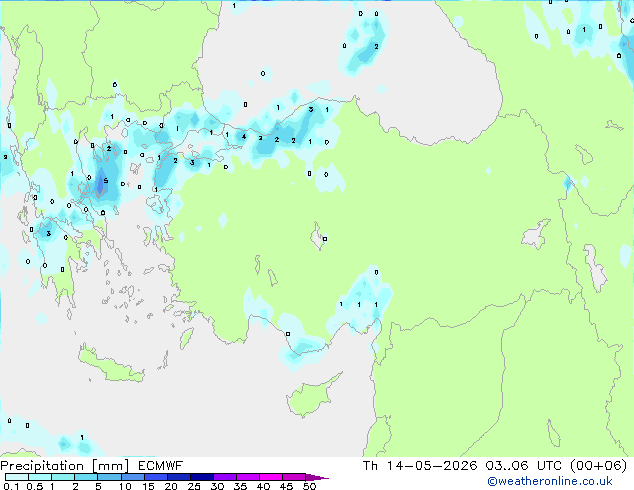This screenshot has height=490, width=634.
Task: Choose the 40–45 mm magenta legend box
Action: tap(271, 477)
